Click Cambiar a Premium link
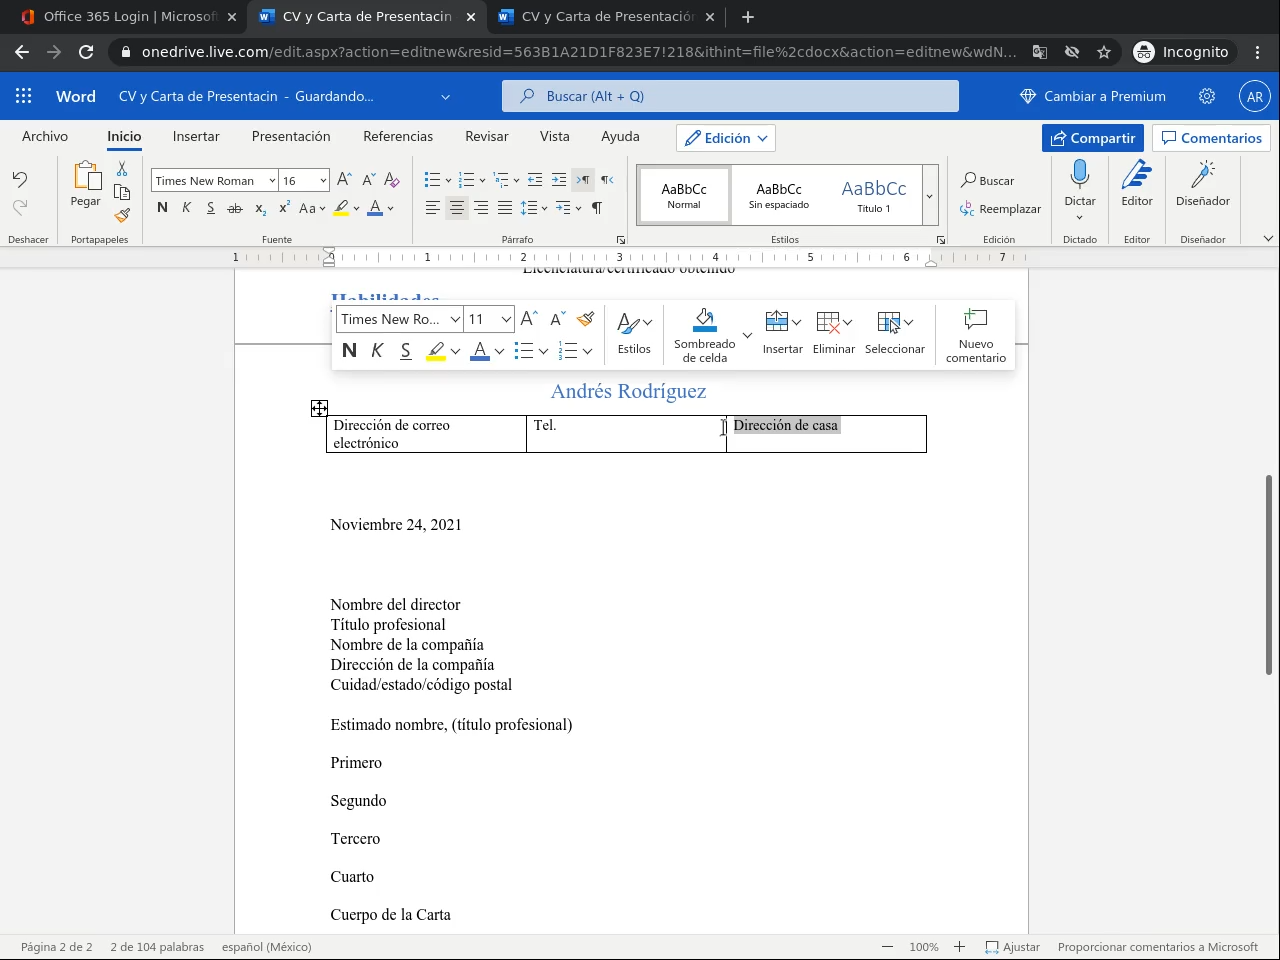1280x960 pixels. 1092,96
